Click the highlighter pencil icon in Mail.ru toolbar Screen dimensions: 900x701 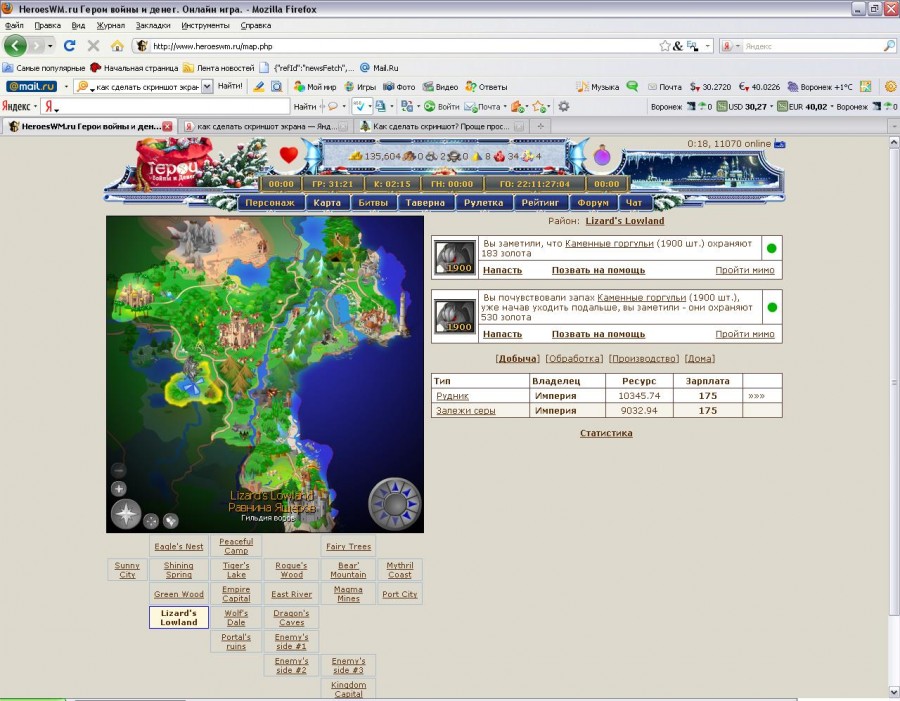point(259,87)
